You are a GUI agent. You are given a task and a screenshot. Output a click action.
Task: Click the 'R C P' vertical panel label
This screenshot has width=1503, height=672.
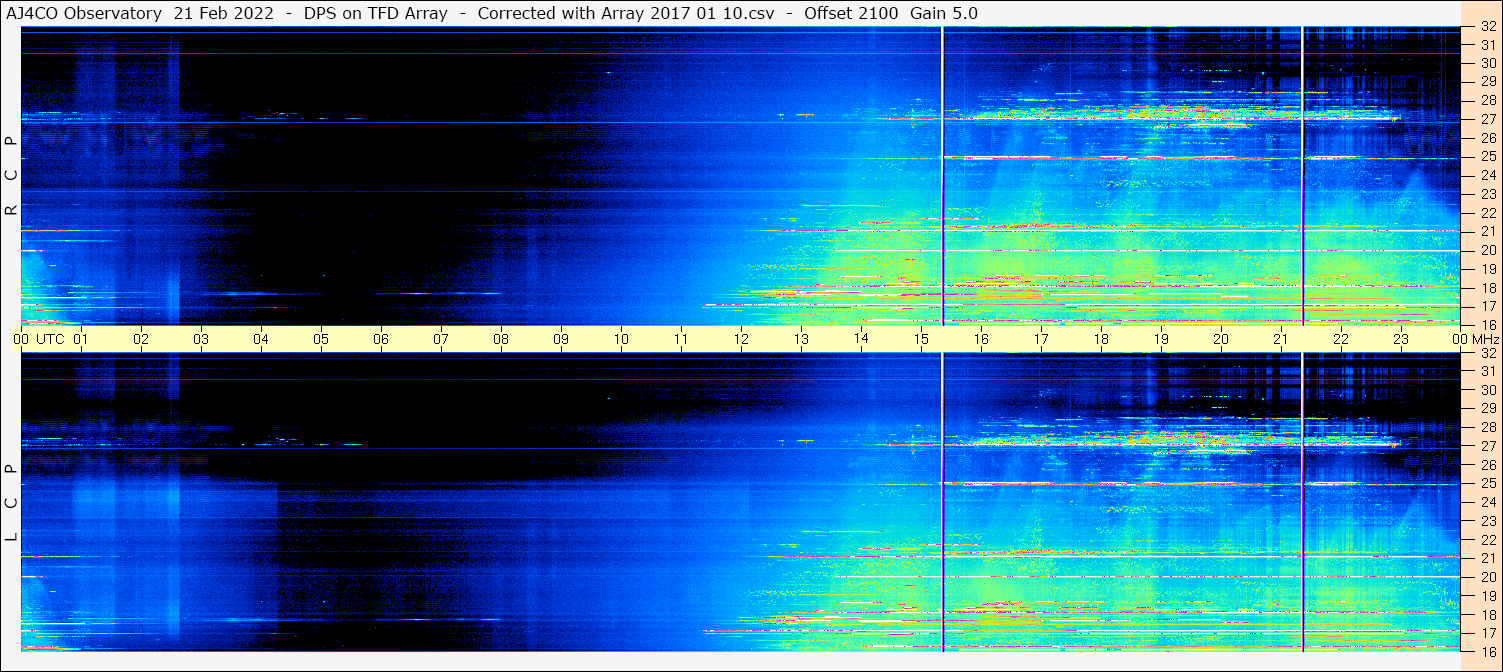pos(12,177)
